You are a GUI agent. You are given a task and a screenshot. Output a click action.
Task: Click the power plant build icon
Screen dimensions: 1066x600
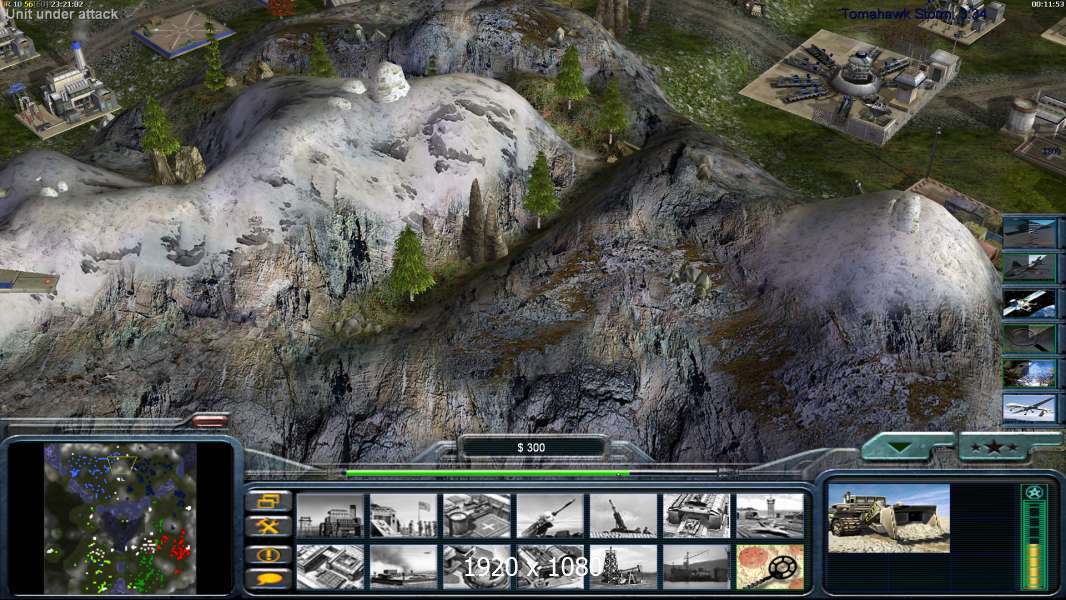point(331,516)
